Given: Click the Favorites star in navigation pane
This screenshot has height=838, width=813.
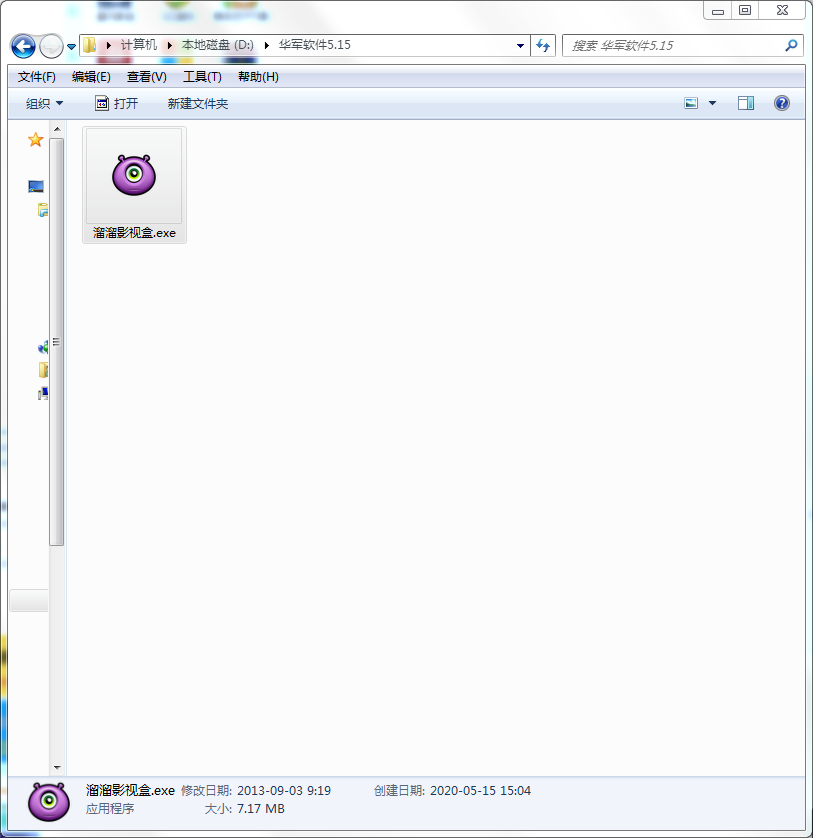Looking at the screenshot, I should [35, 140].
